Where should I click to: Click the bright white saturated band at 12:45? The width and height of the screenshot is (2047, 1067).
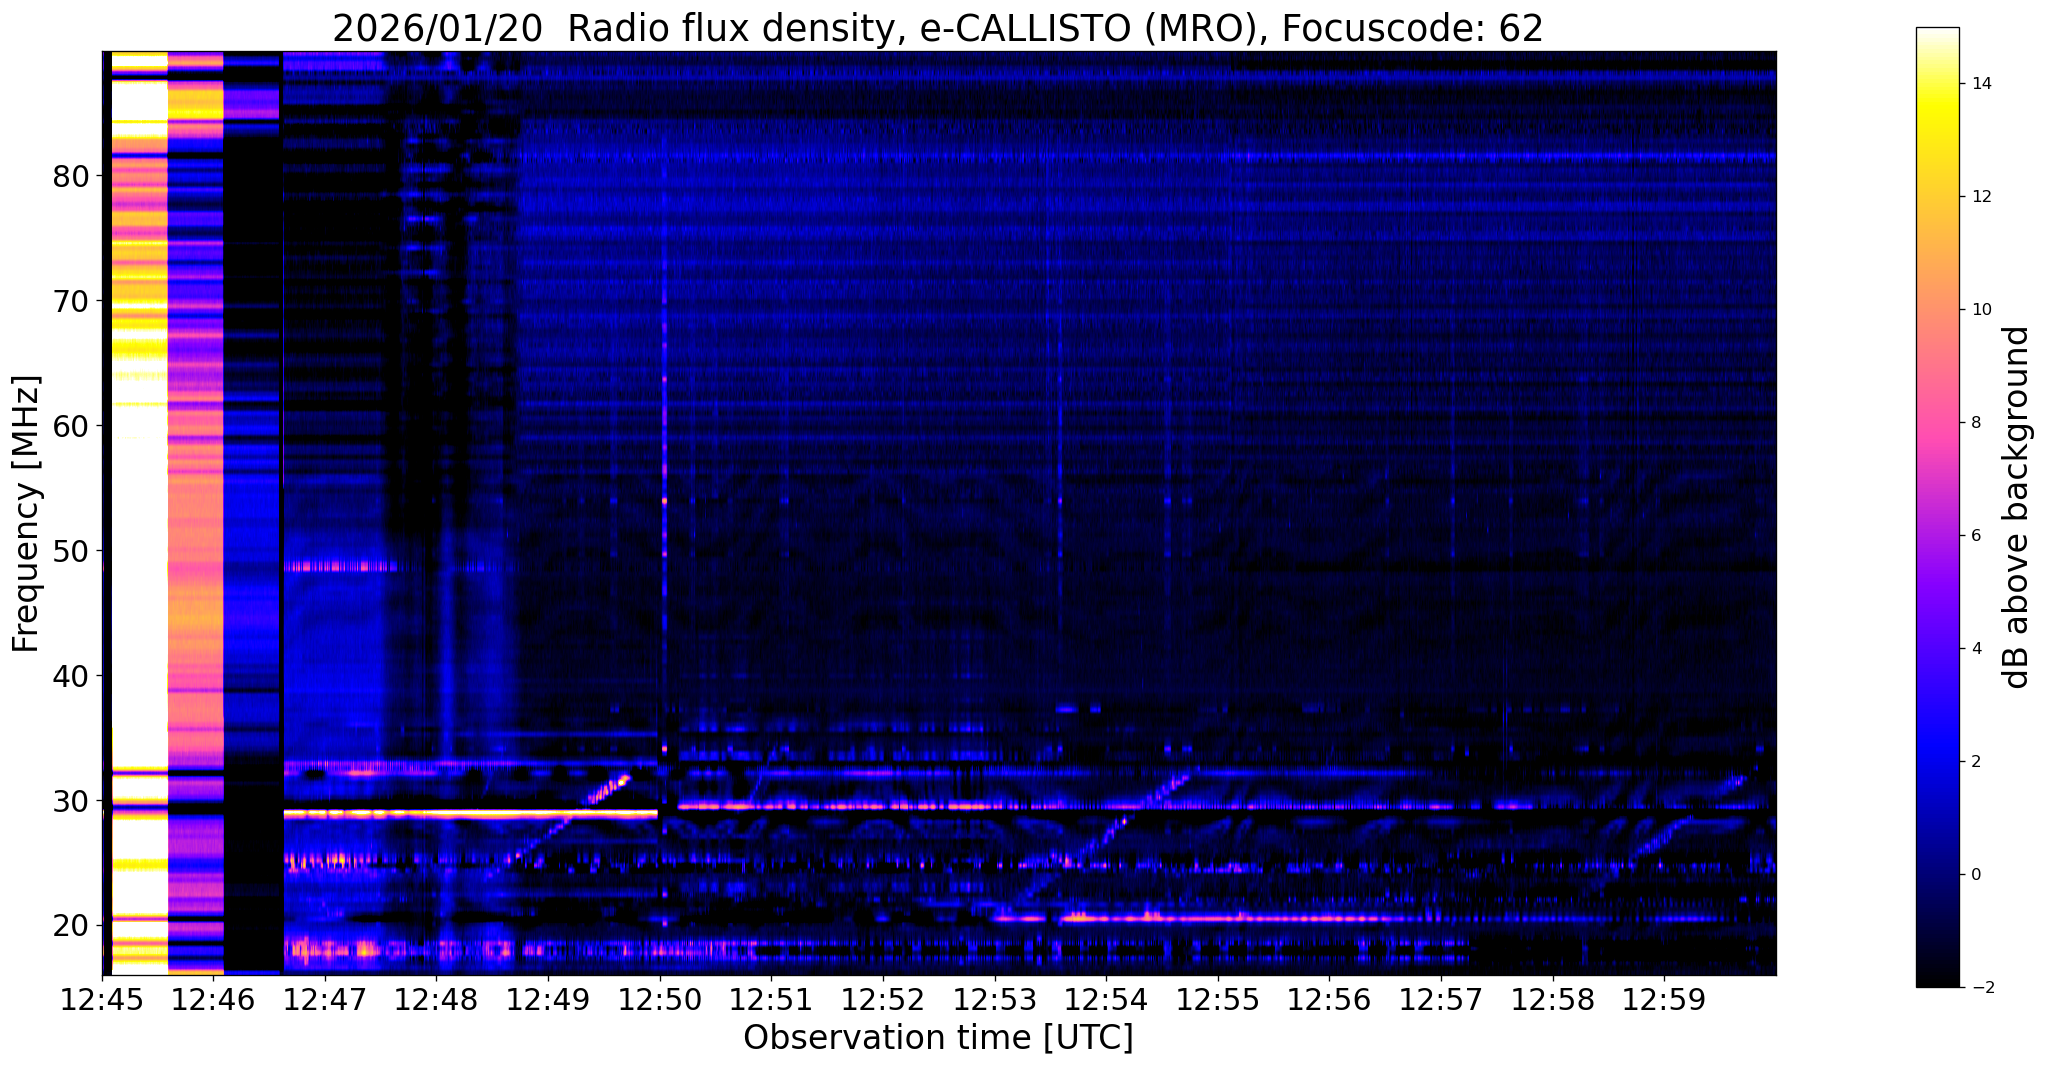click(x=139, y=514)
